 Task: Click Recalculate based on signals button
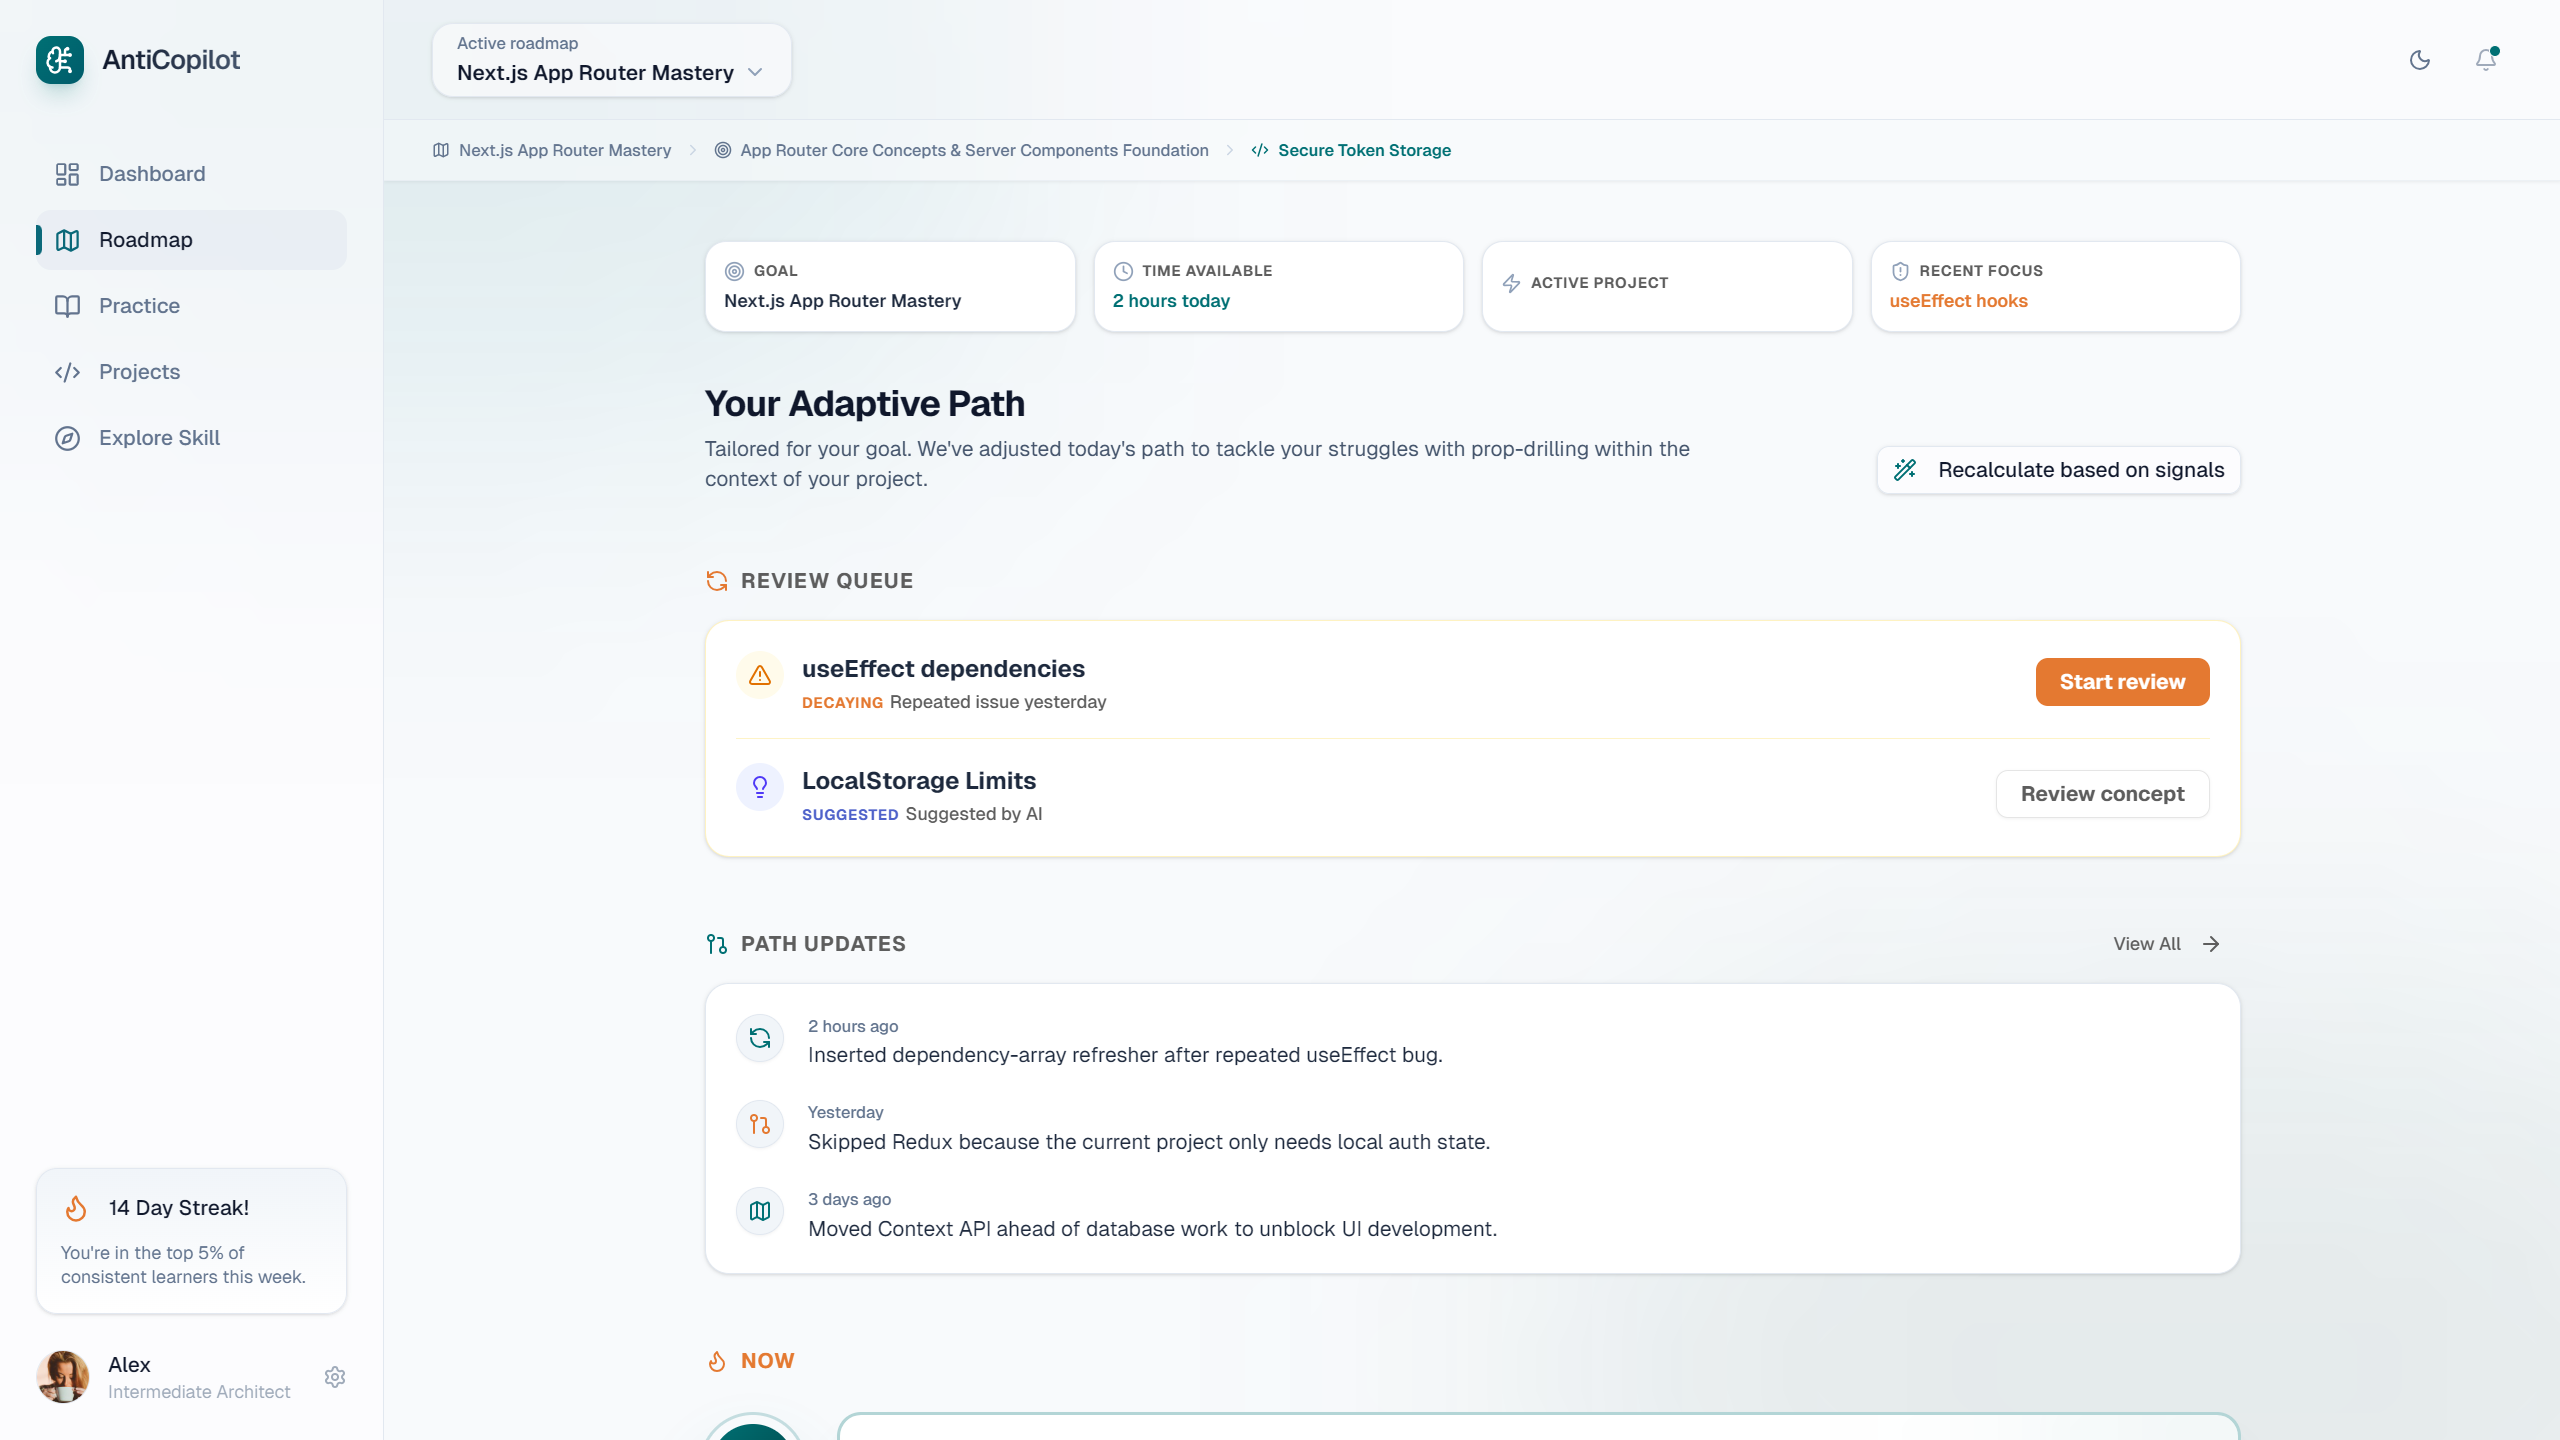2059,470
